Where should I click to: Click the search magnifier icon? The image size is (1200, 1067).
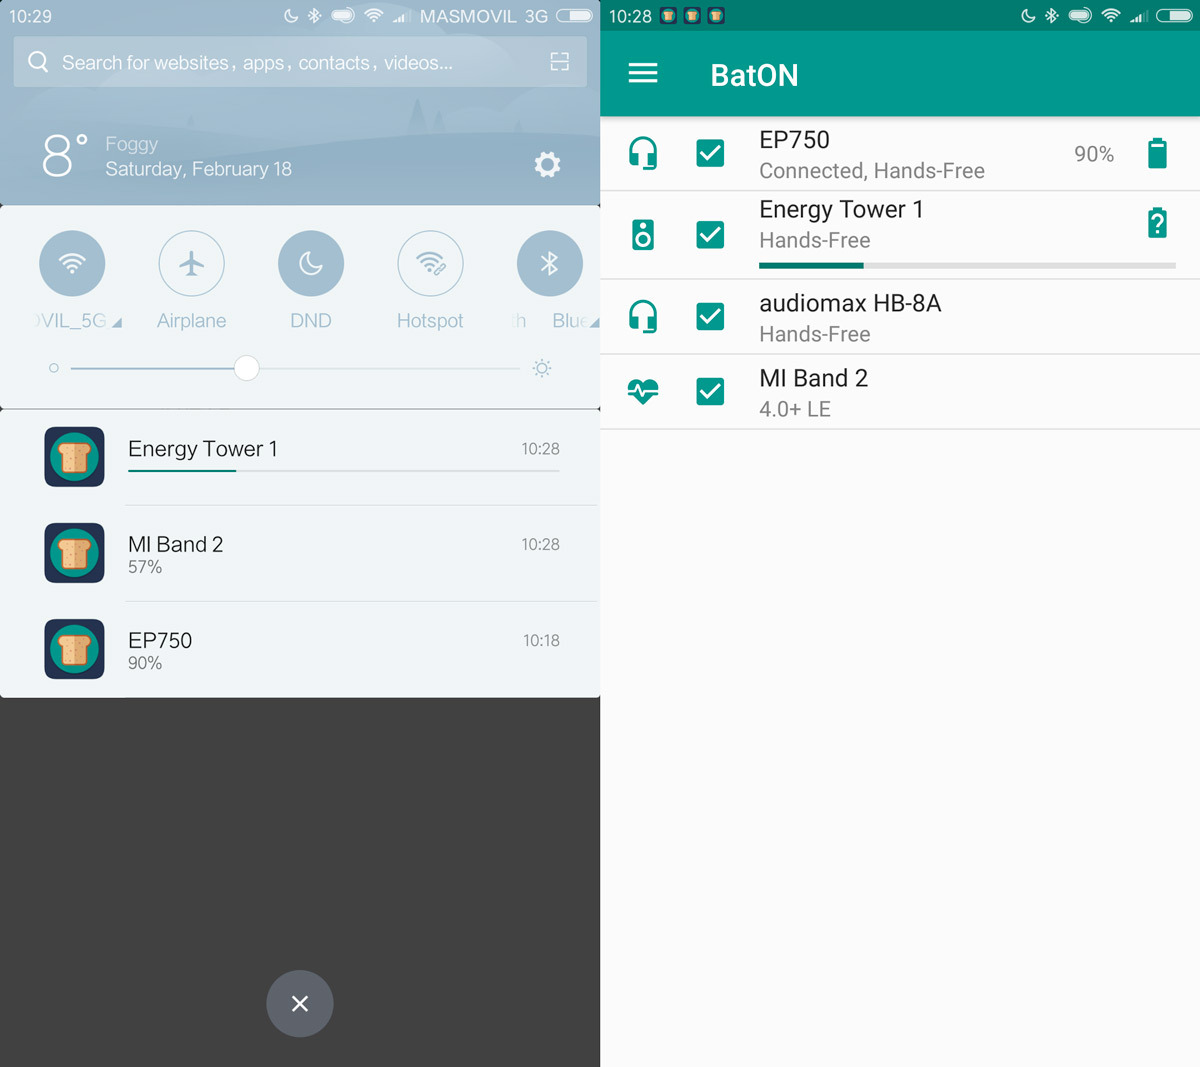point(38,62)
